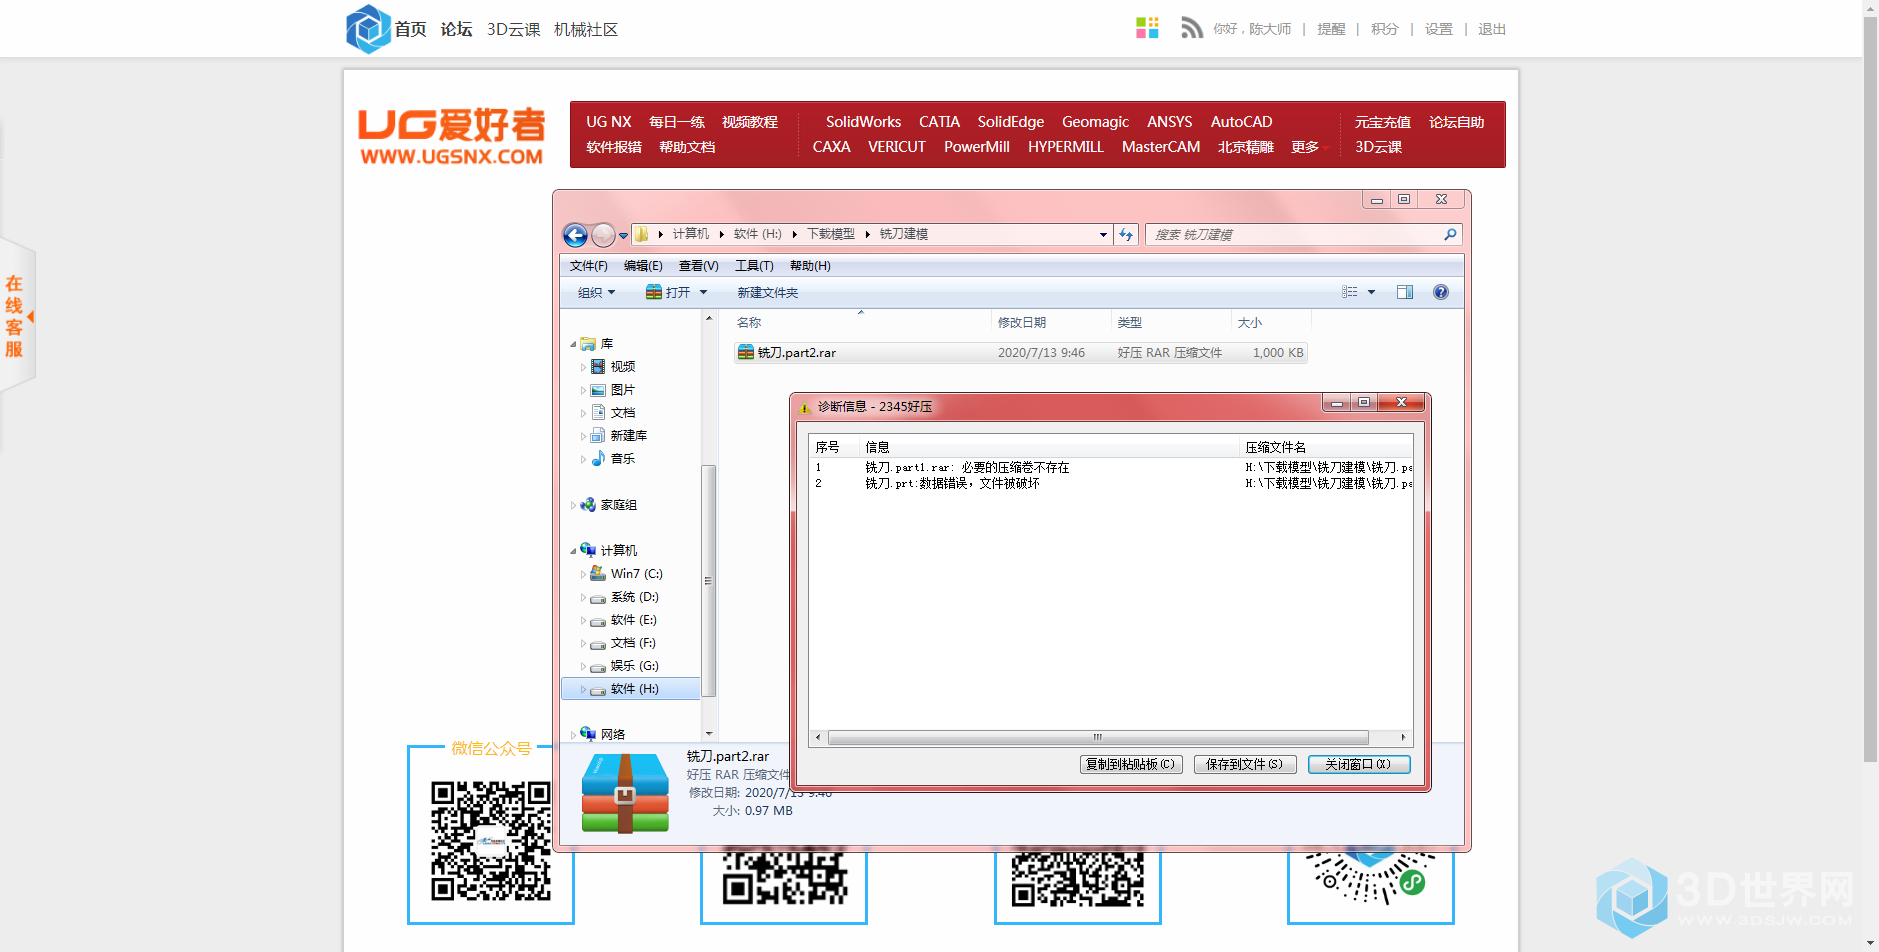The height and width of the screenshot is (952, 1879).
Task: Click 下载模型 in address breadcrumb
Action: click(830, 234)
